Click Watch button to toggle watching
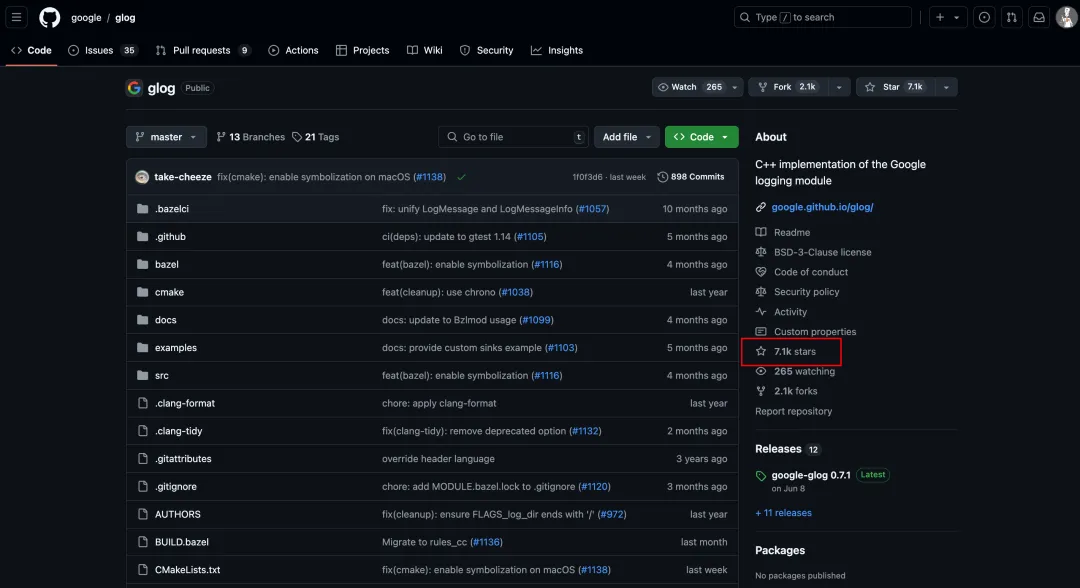This screenshot has width=1080, height=588. coord(689,87)
